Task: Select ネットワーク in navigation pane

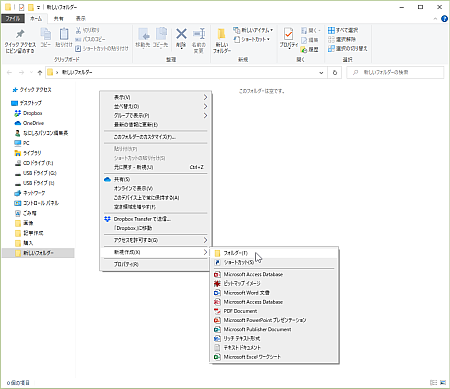Action: 34,193
